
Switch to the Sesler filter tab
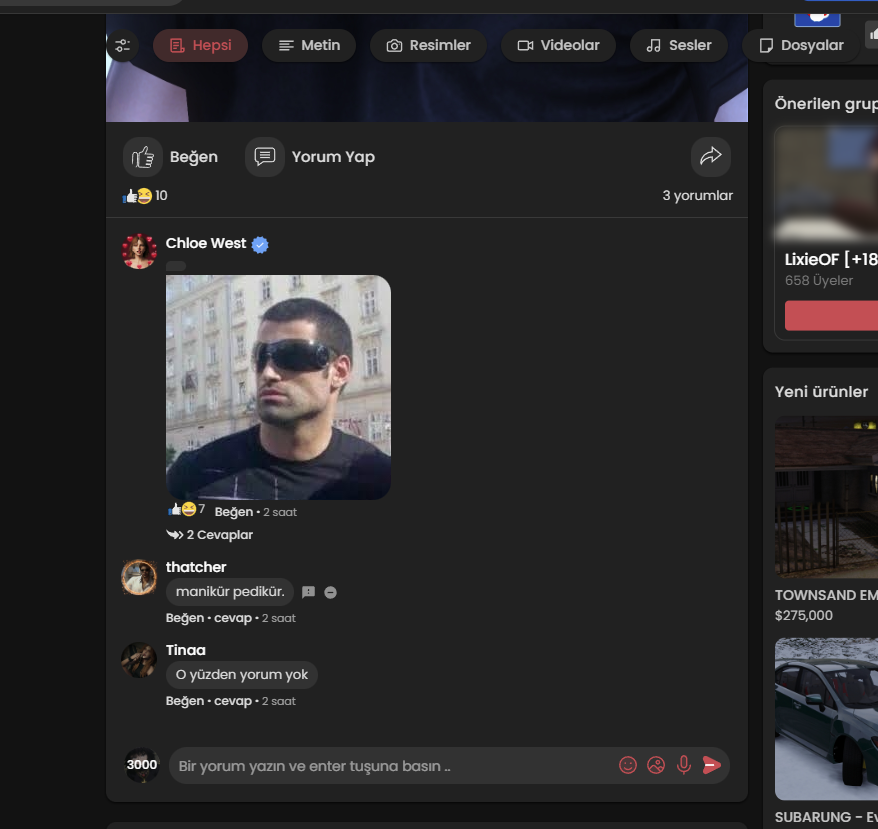(679, 45)
